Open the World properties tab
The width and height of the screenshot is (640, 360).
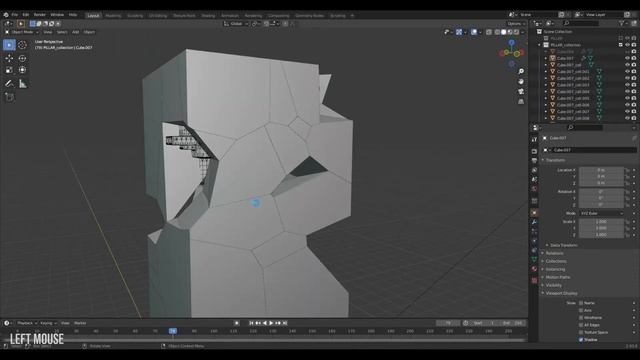pyautogui.click(x=534, y=189)
